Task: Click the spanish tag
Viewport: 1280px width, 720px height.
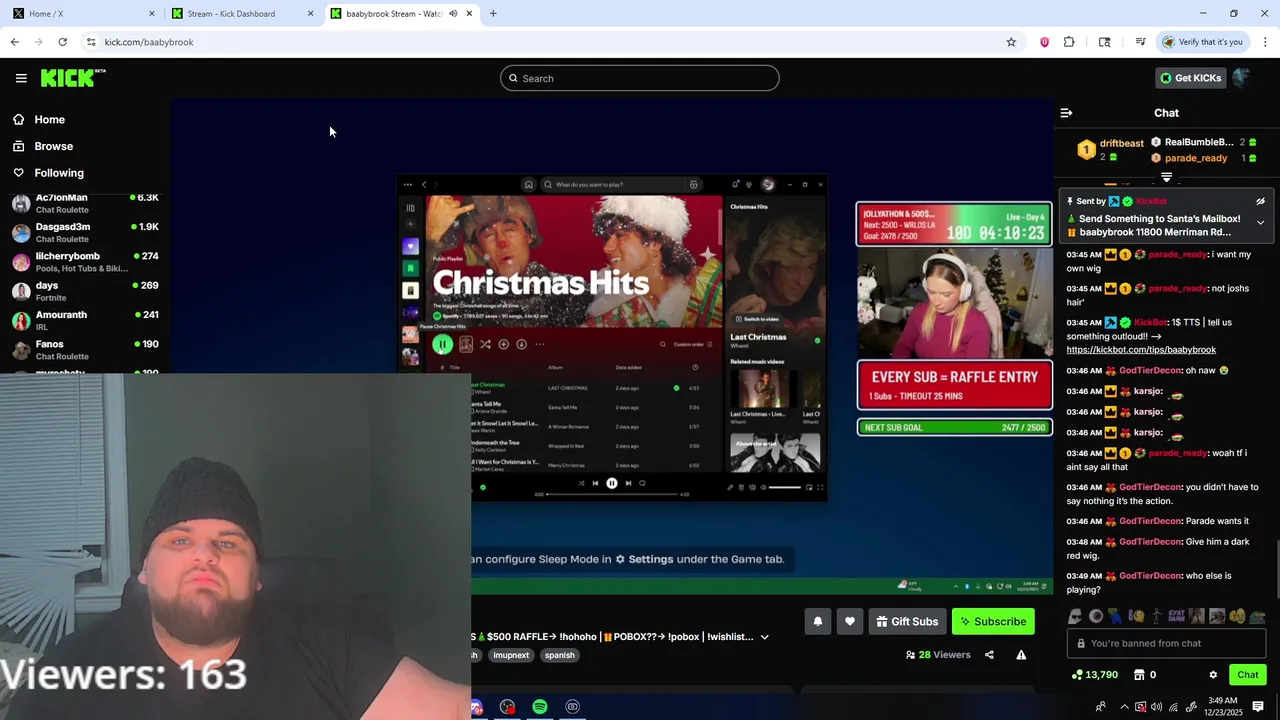Action: tap(559, 655)
